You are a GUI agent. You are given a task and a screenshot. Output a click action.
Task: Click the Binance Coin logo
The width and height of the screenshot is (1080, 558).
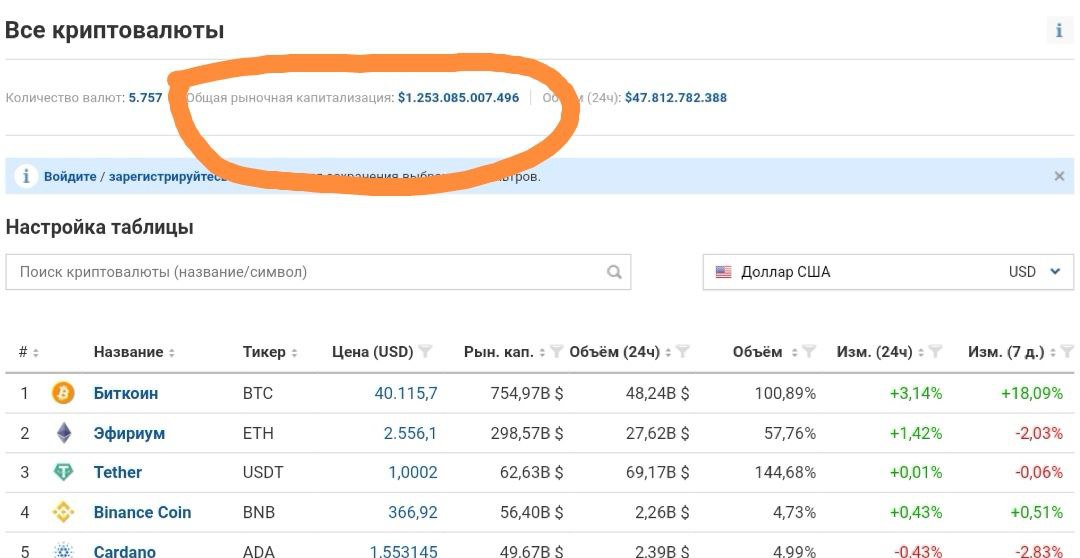click(x=63, y=513)
